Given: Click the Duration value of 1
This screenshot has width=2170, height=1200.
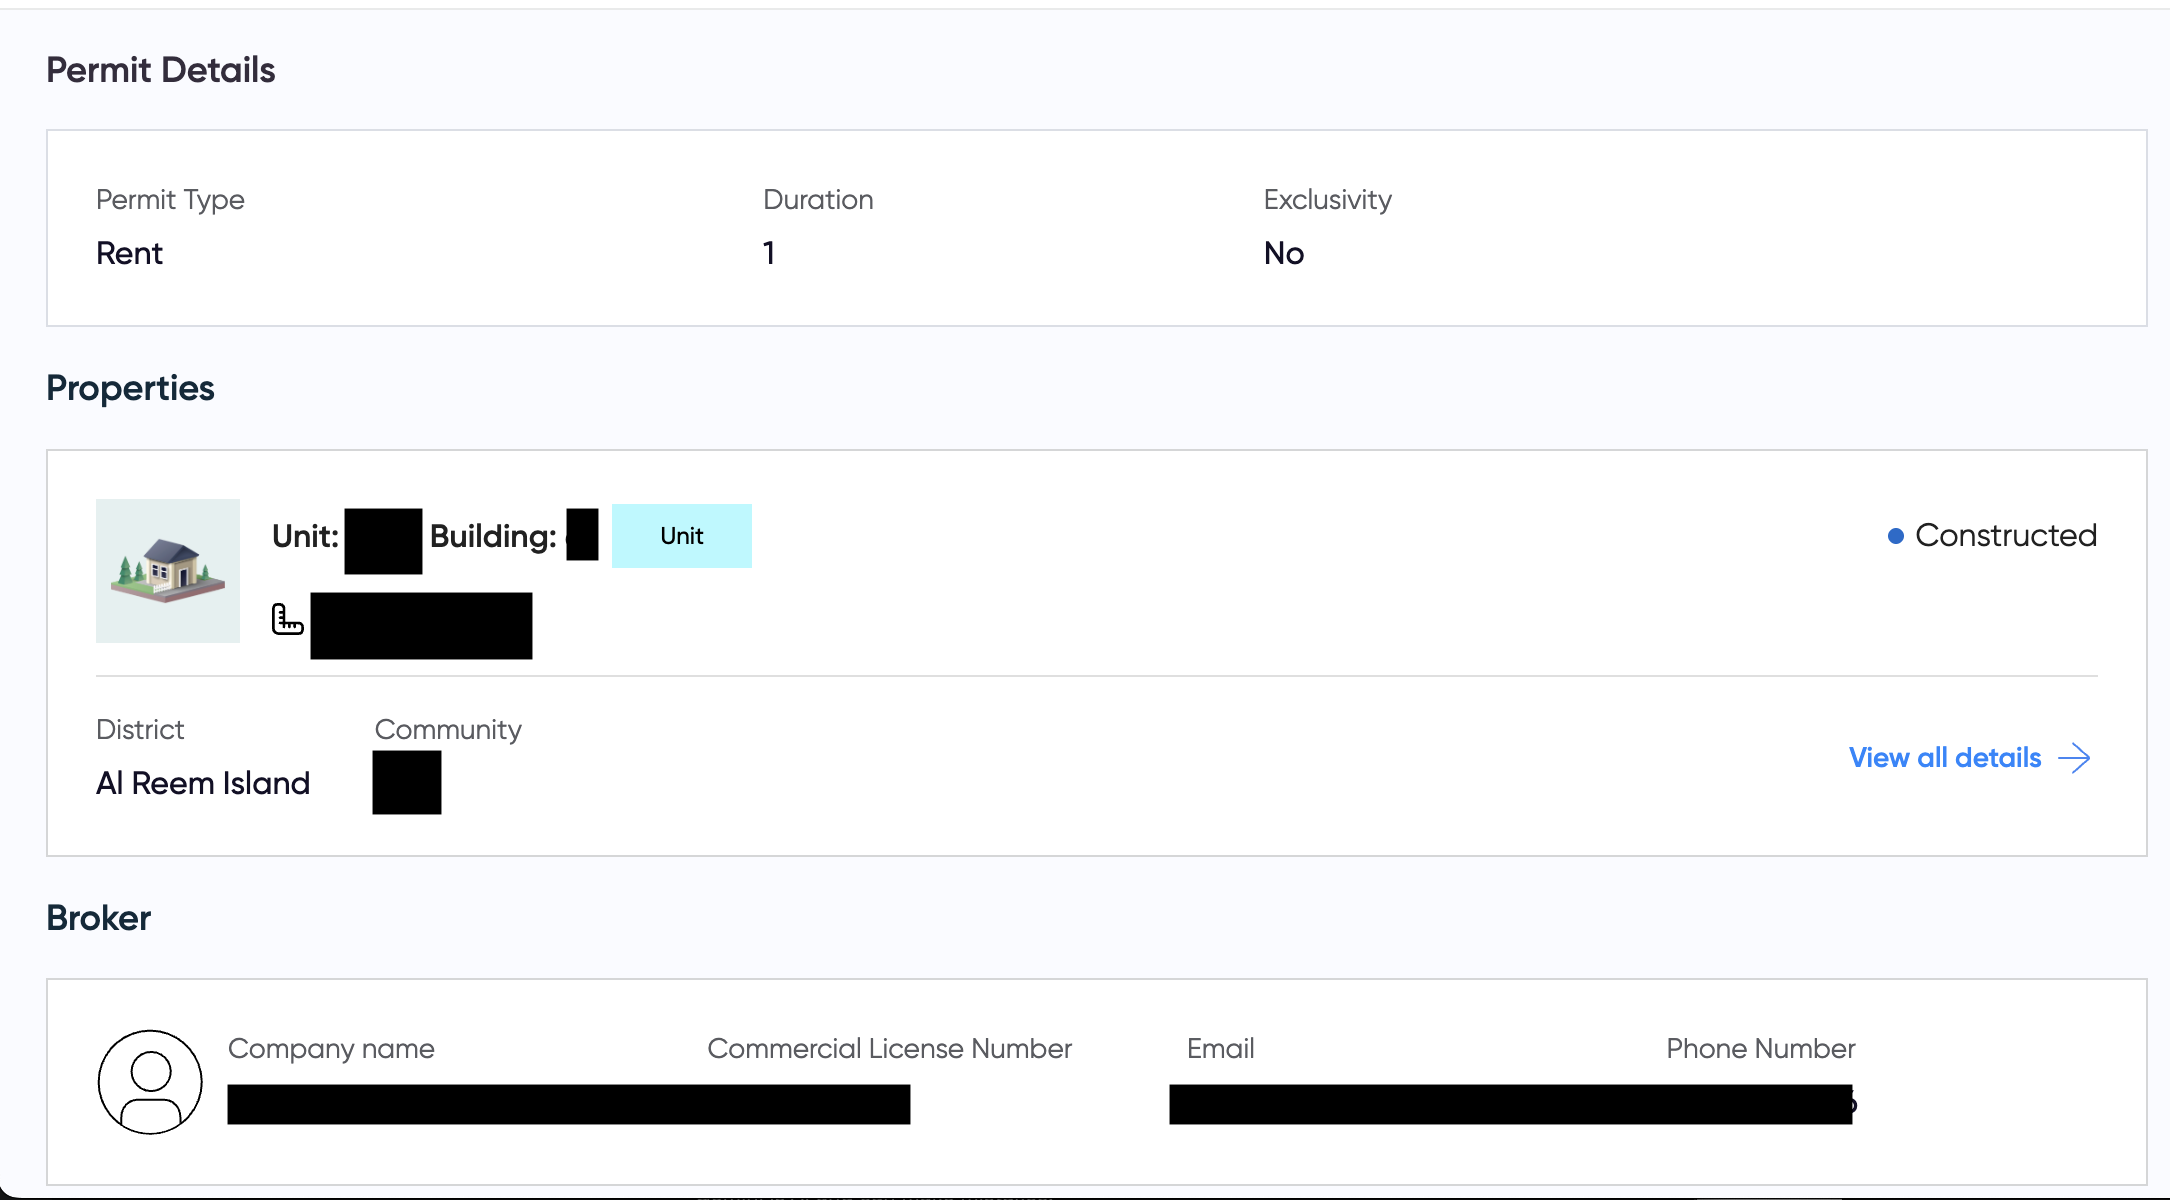Looking at the screenshot, I should [768, 253].
